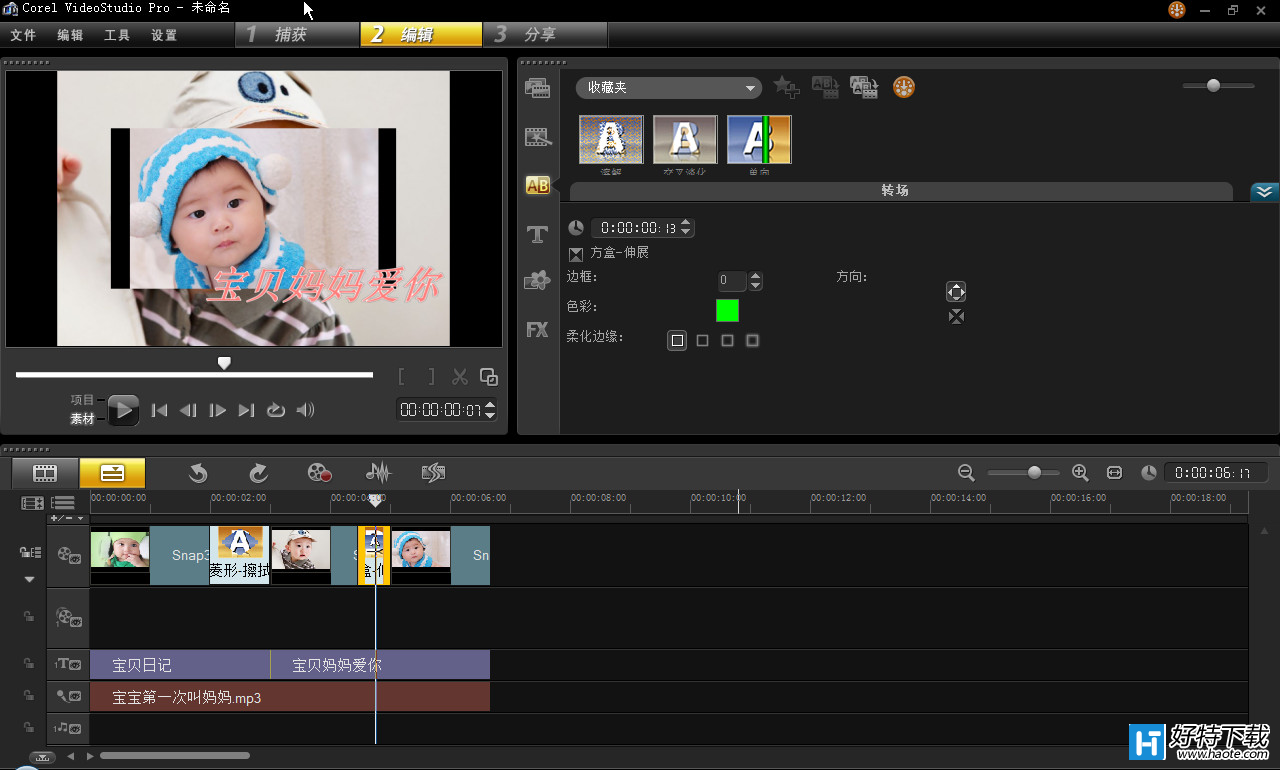Screen dimensions: 1280x770
Task: Open the 文件 menu
Action: [x=23, y=35]
